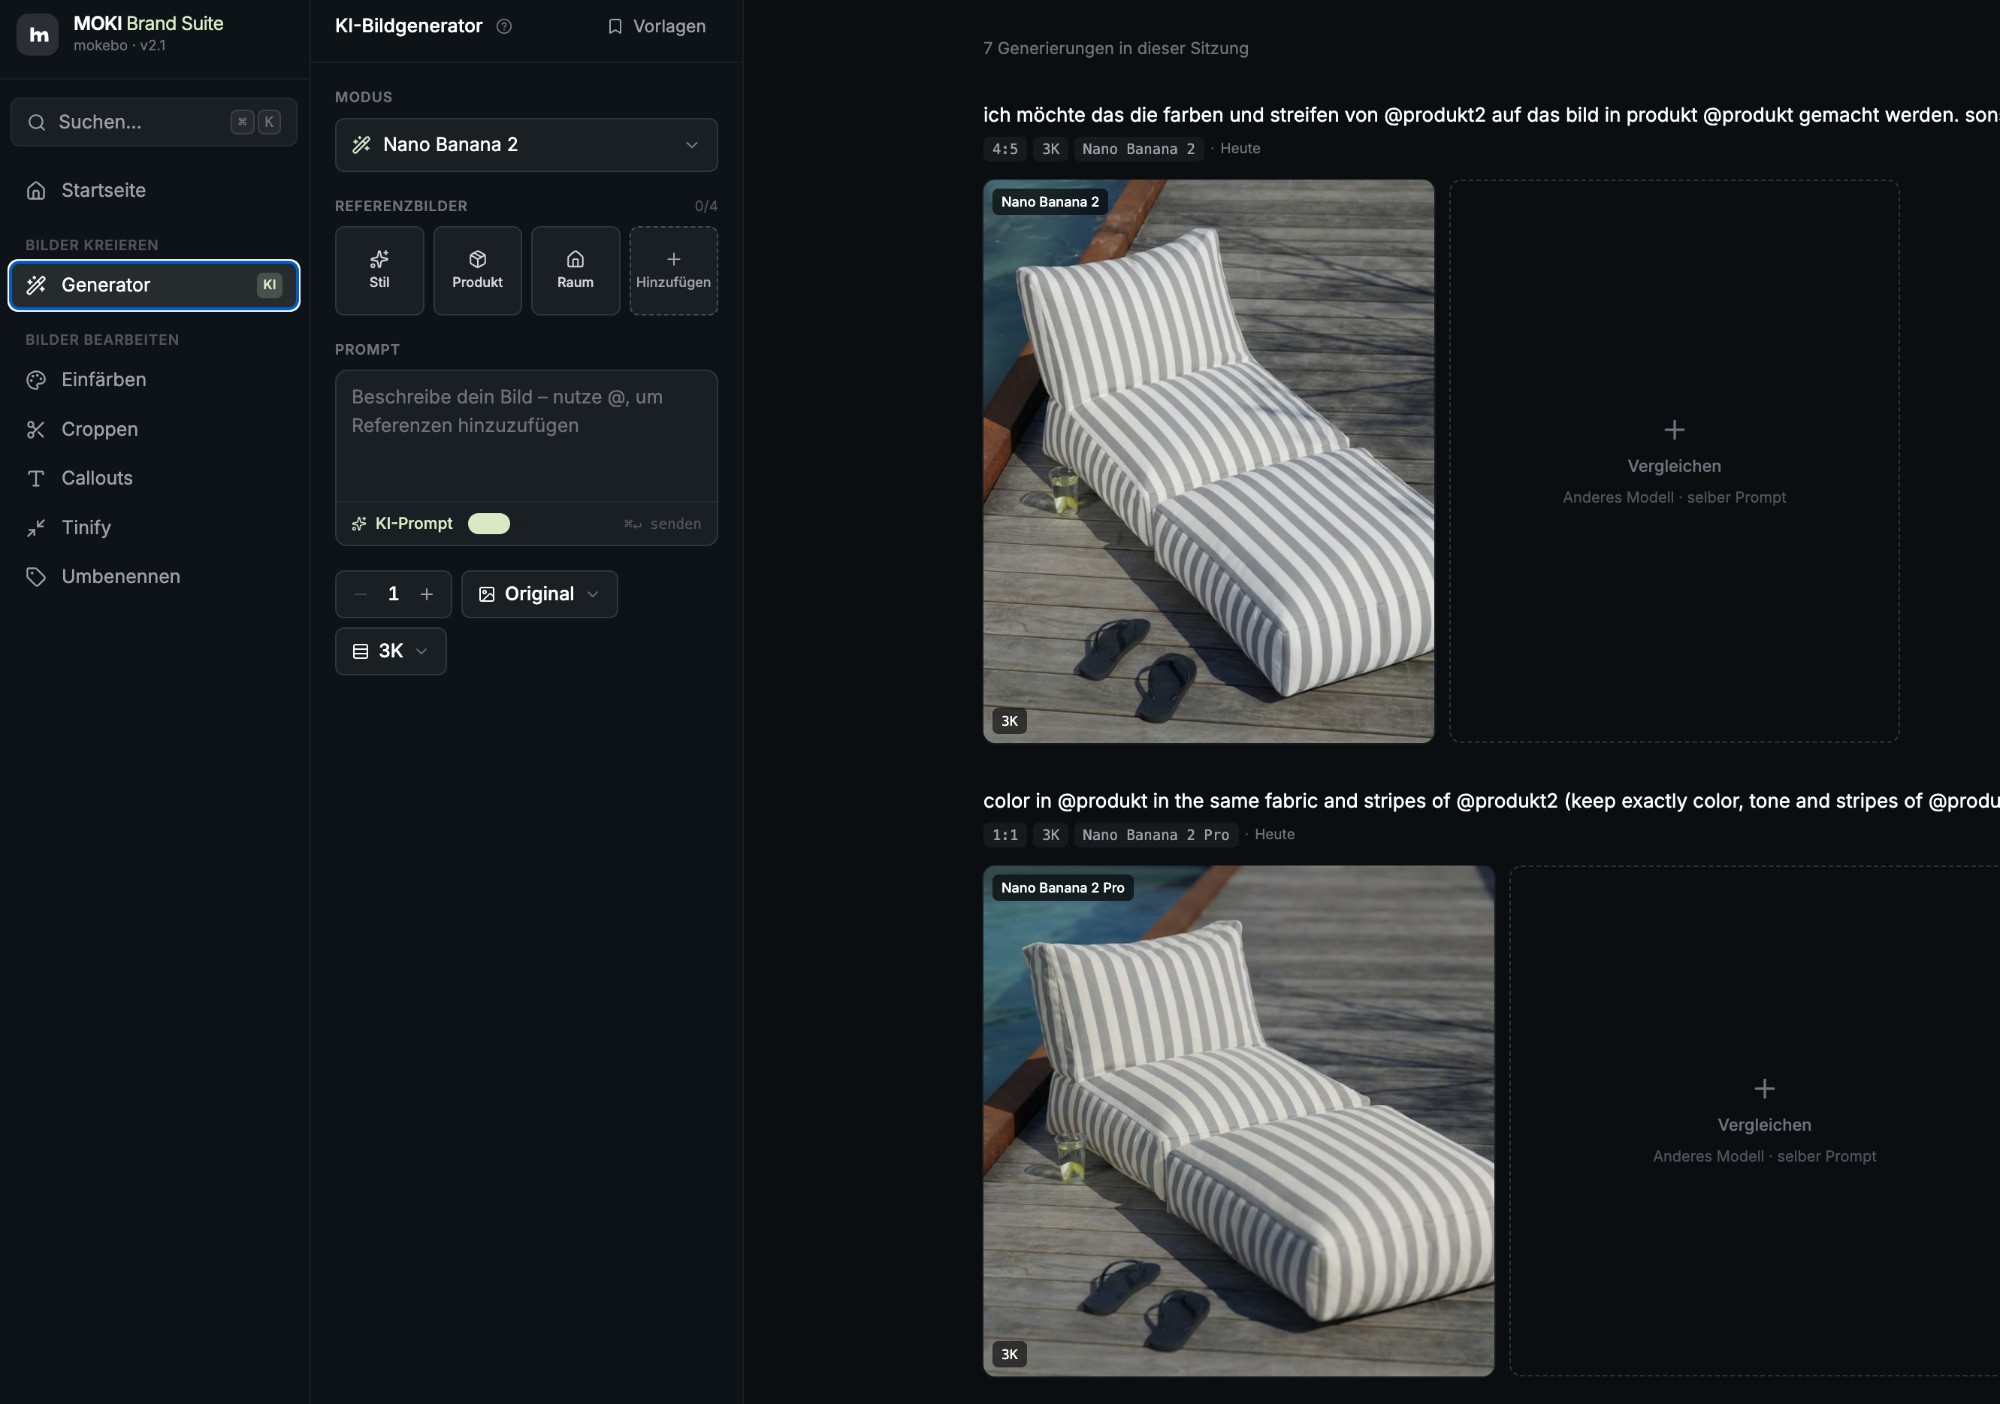This screenshot has width=2000, height=1404.
Task: Toggle the KI-Prompt switch
Action: (489, 523)
